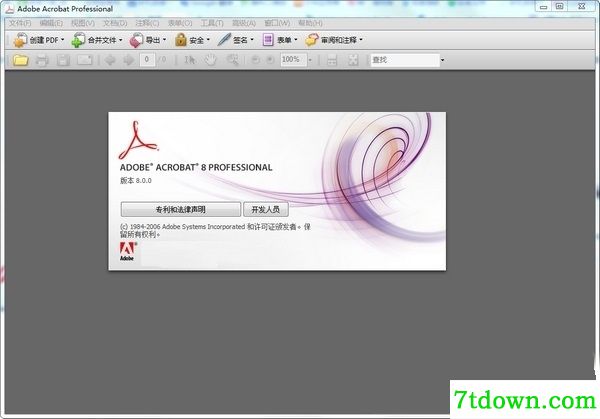
Task: Go to previous page arrow icon
Action: [110, 60]
